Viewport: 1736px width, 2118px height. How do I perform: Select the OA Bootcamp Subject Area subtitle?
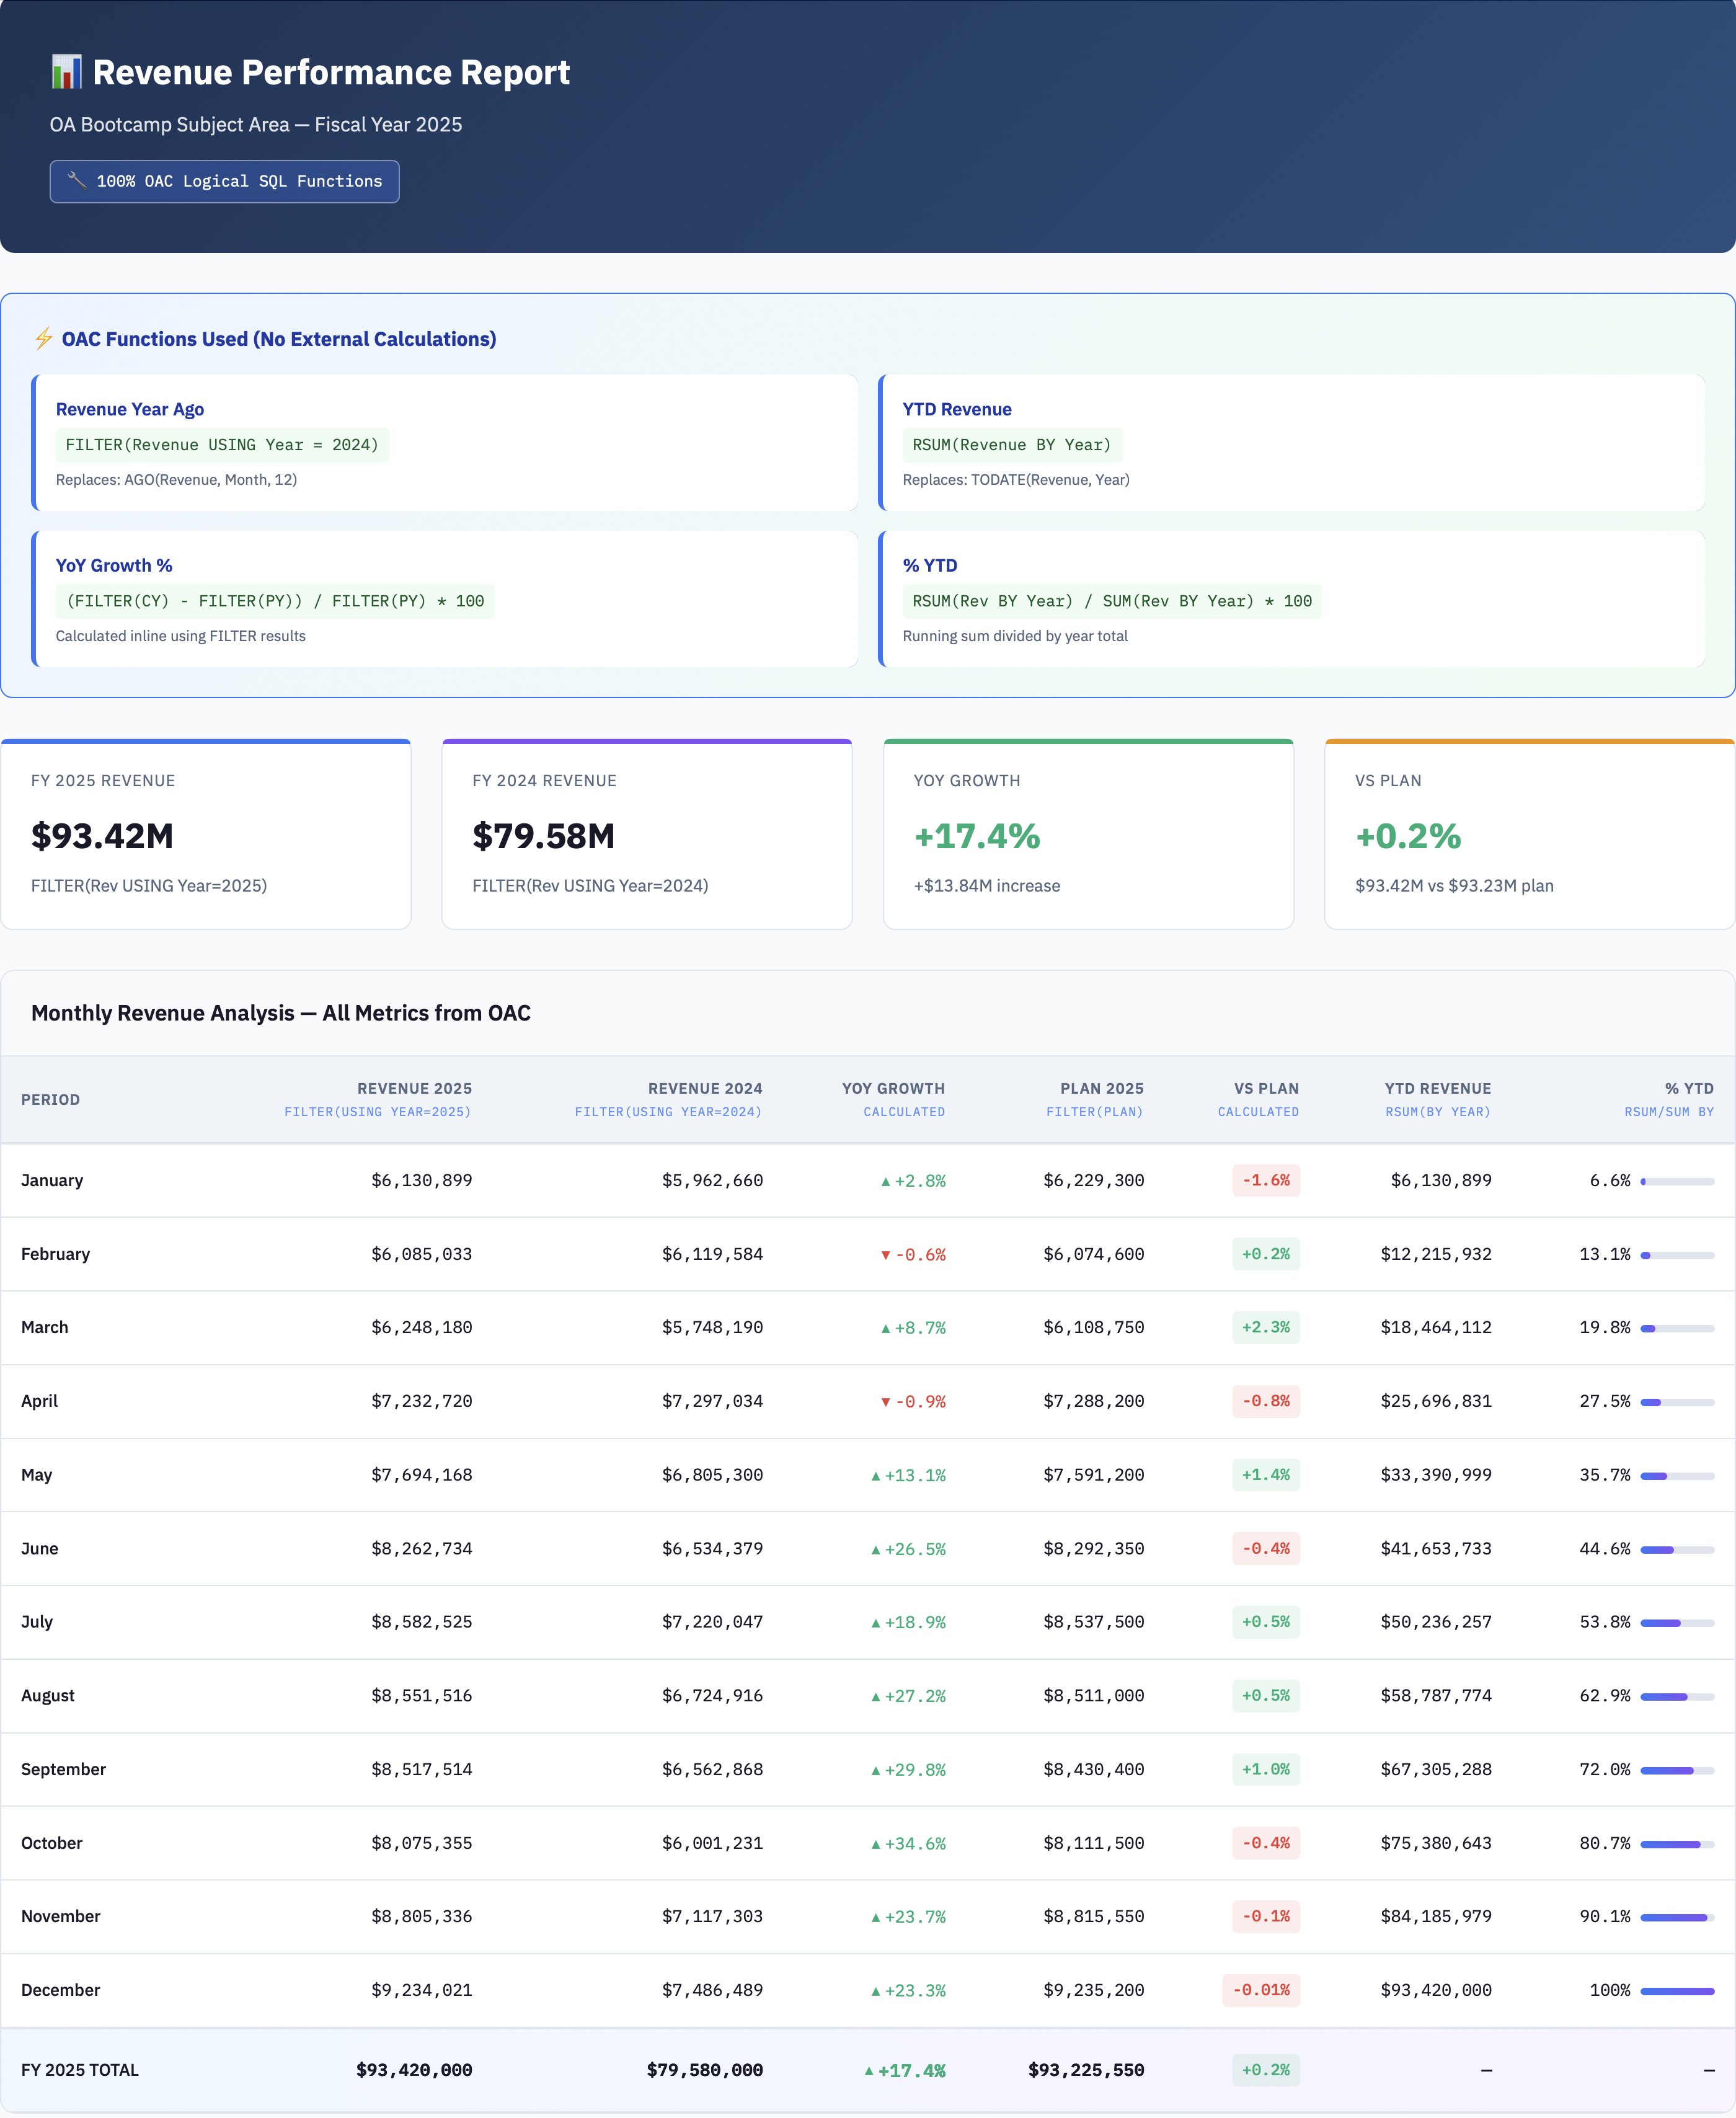click(x=256, y=124)
